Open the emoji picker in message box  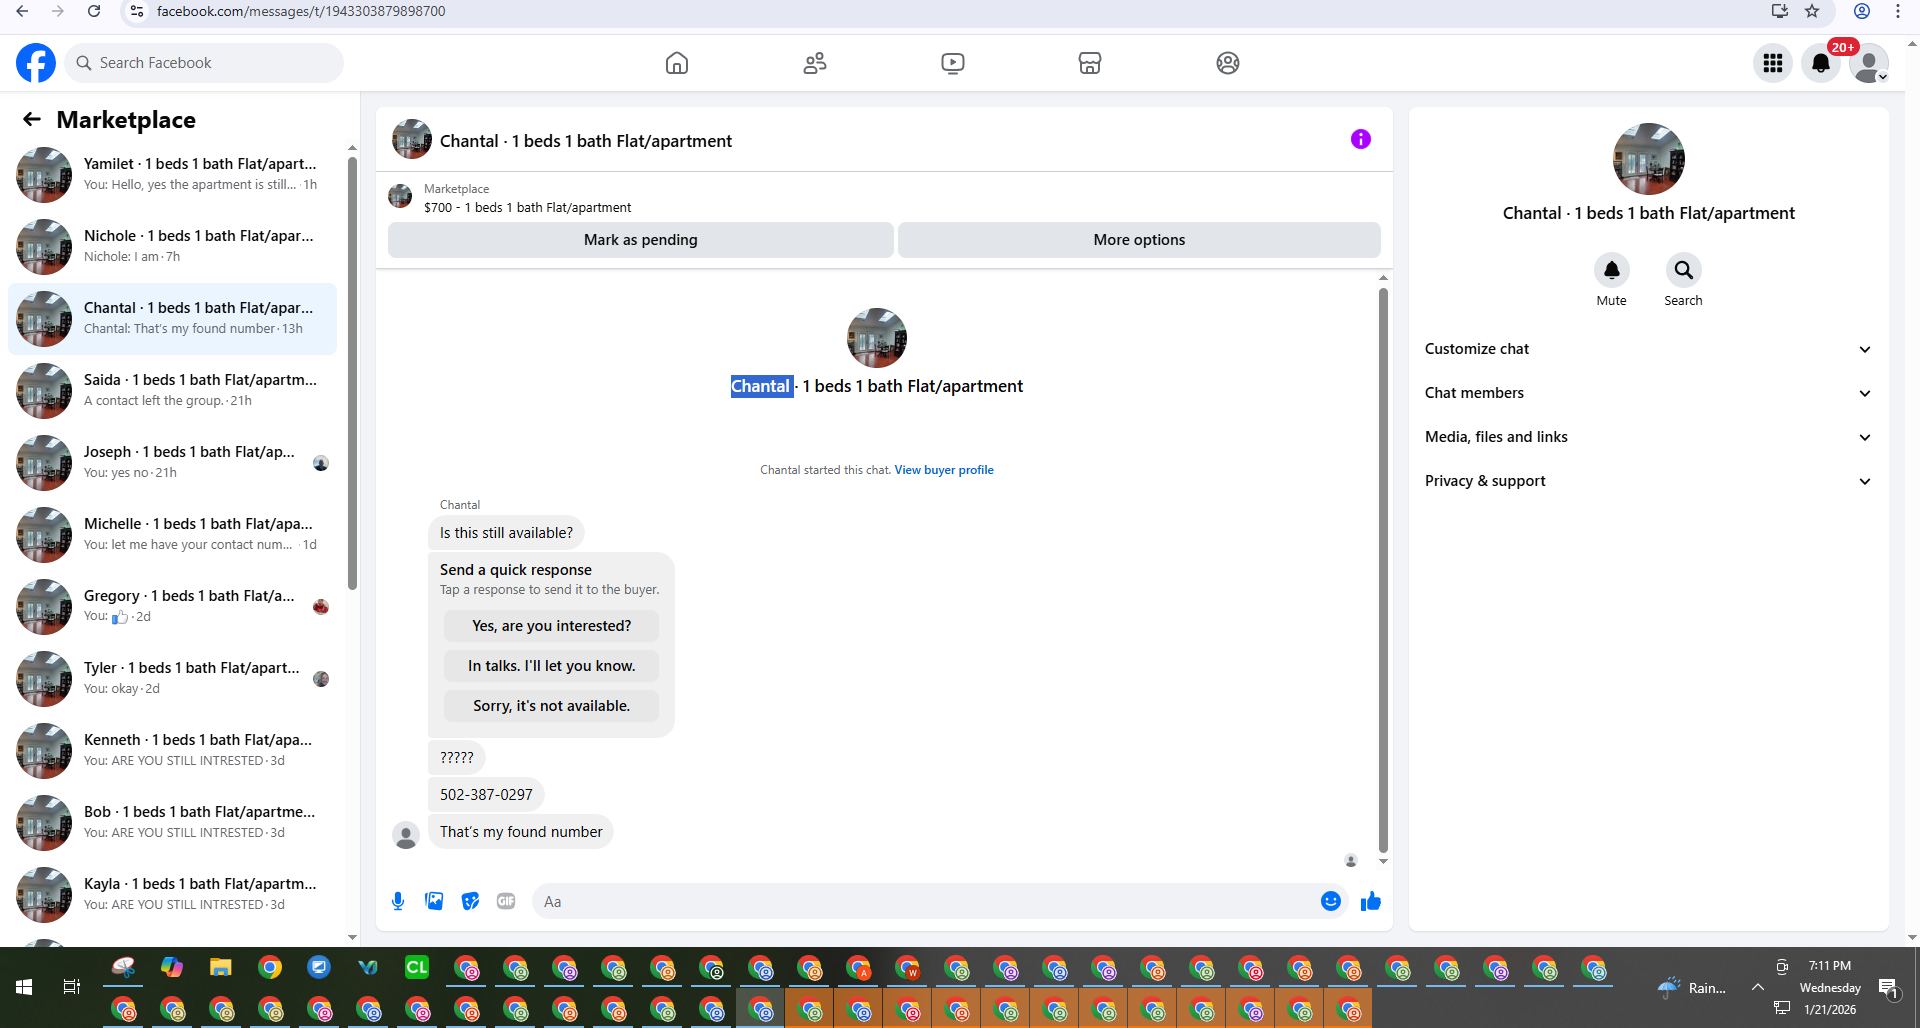pyautogui.click(x=1330, y=901)
